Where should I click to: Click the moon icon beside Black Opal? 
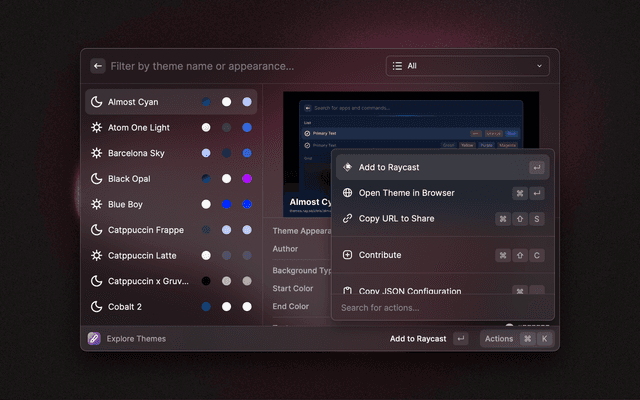click(x=96, y=179)
